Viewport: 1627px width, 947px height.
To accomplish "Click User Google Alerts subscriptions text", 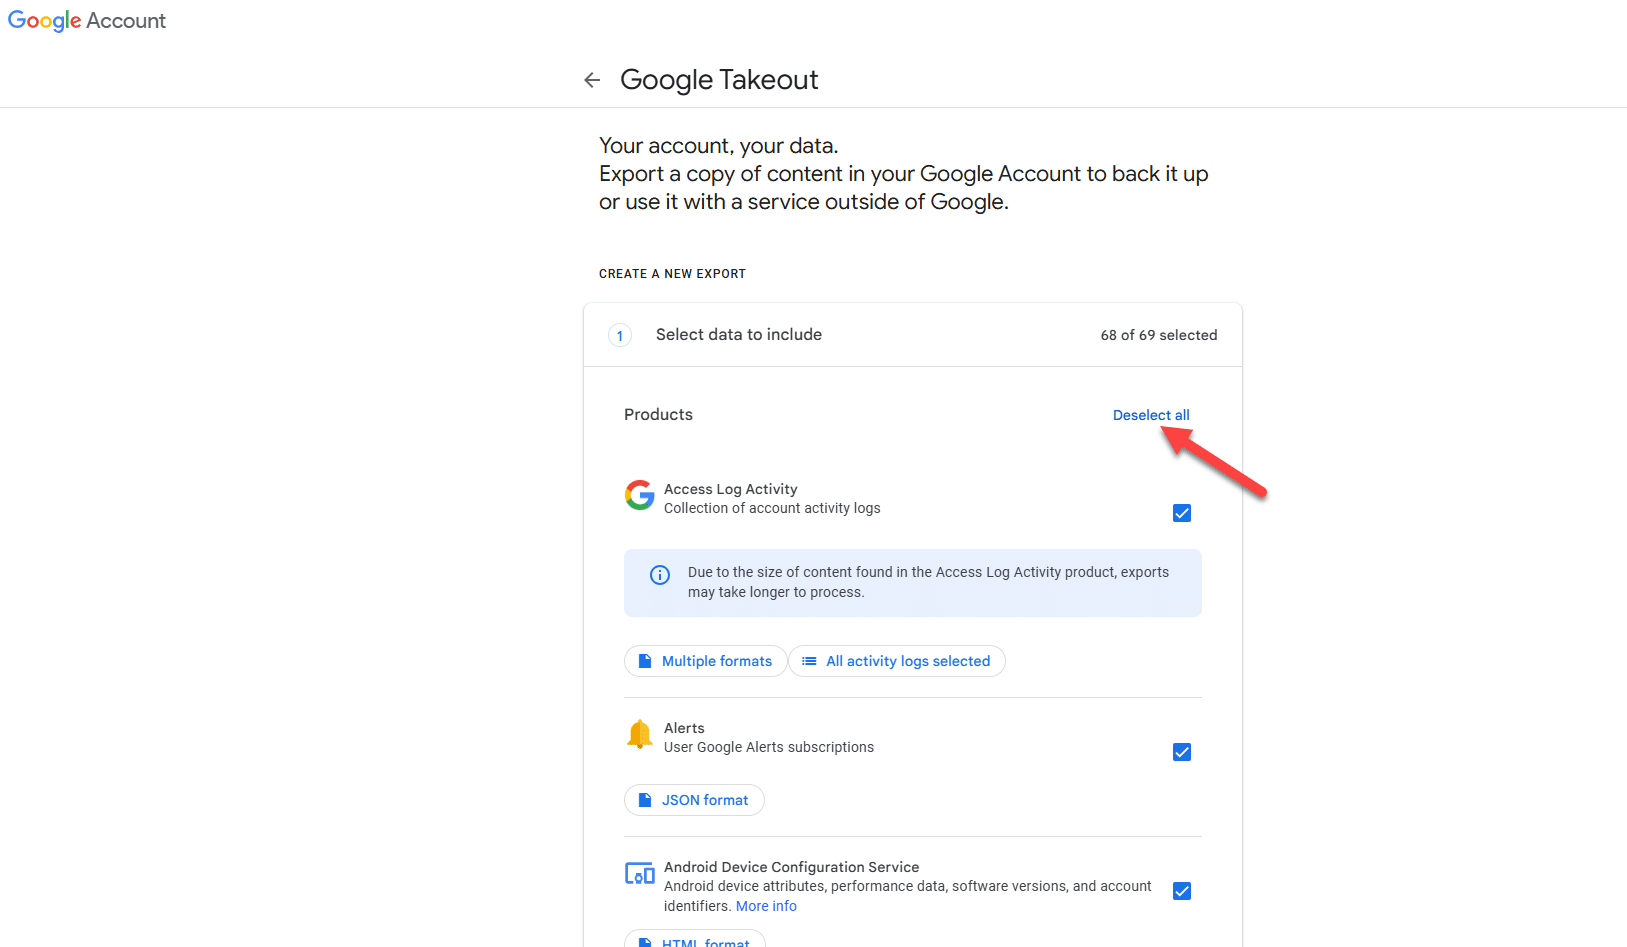I will 769,747.
